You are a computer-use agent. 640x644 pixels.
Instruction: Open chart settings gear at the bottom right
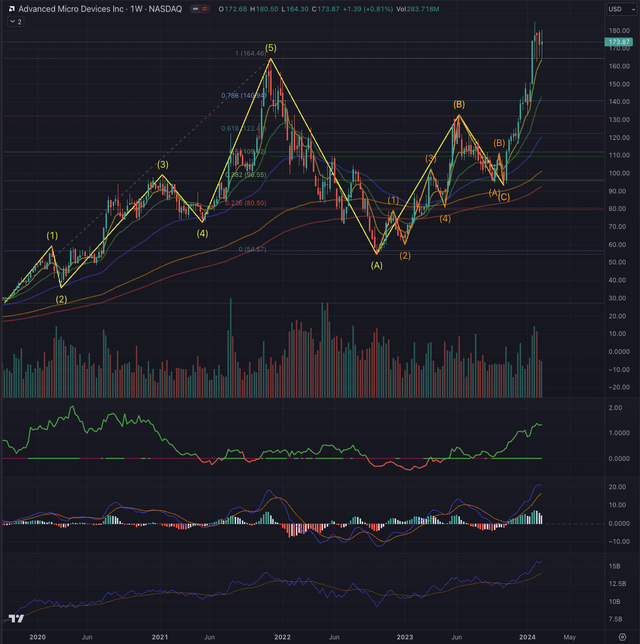[622, 637]
